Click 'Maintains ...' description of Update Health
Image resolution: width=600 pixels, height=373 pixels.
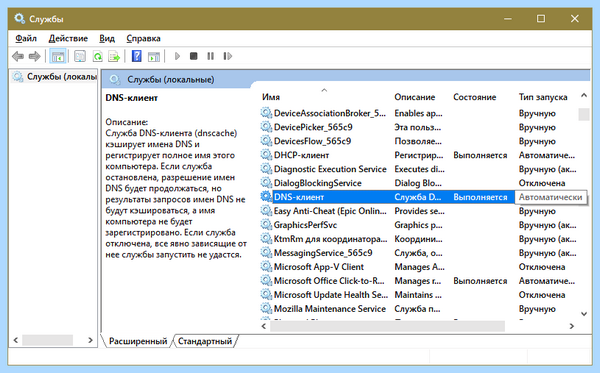coord(418,295)
